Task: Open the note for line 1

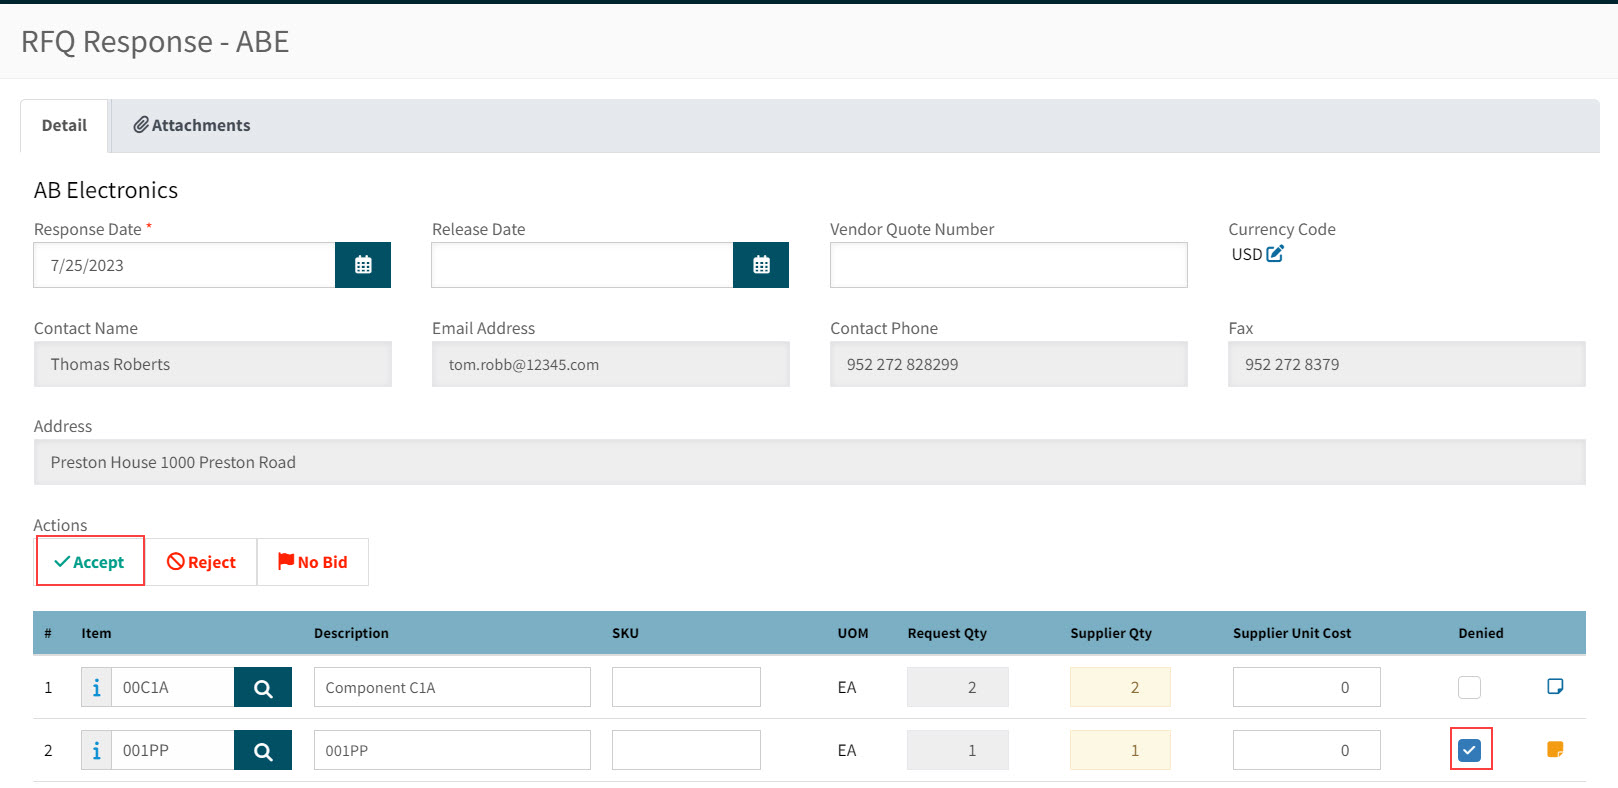Action: click(1555, 686)
